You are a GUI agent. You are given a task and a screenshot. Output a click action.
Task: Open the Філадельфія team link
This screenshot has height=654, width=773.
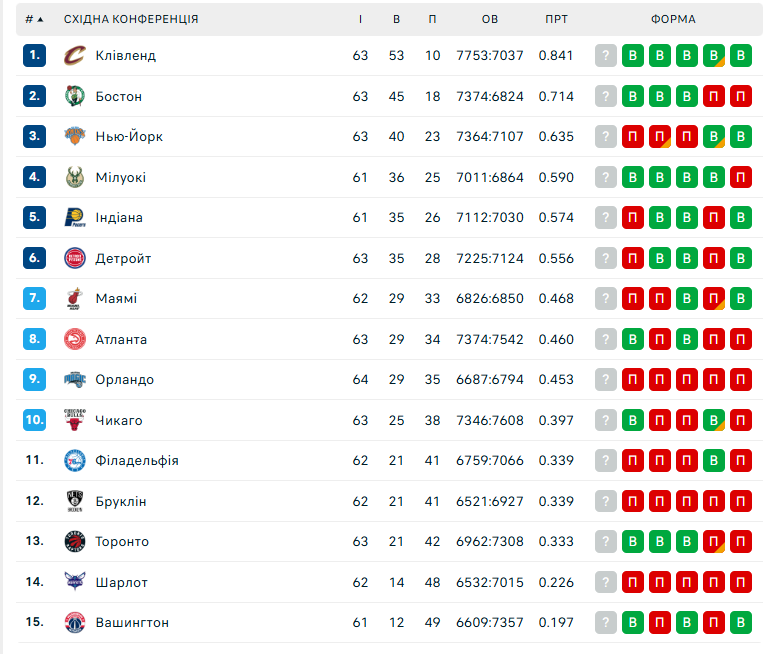pos(137,461)
